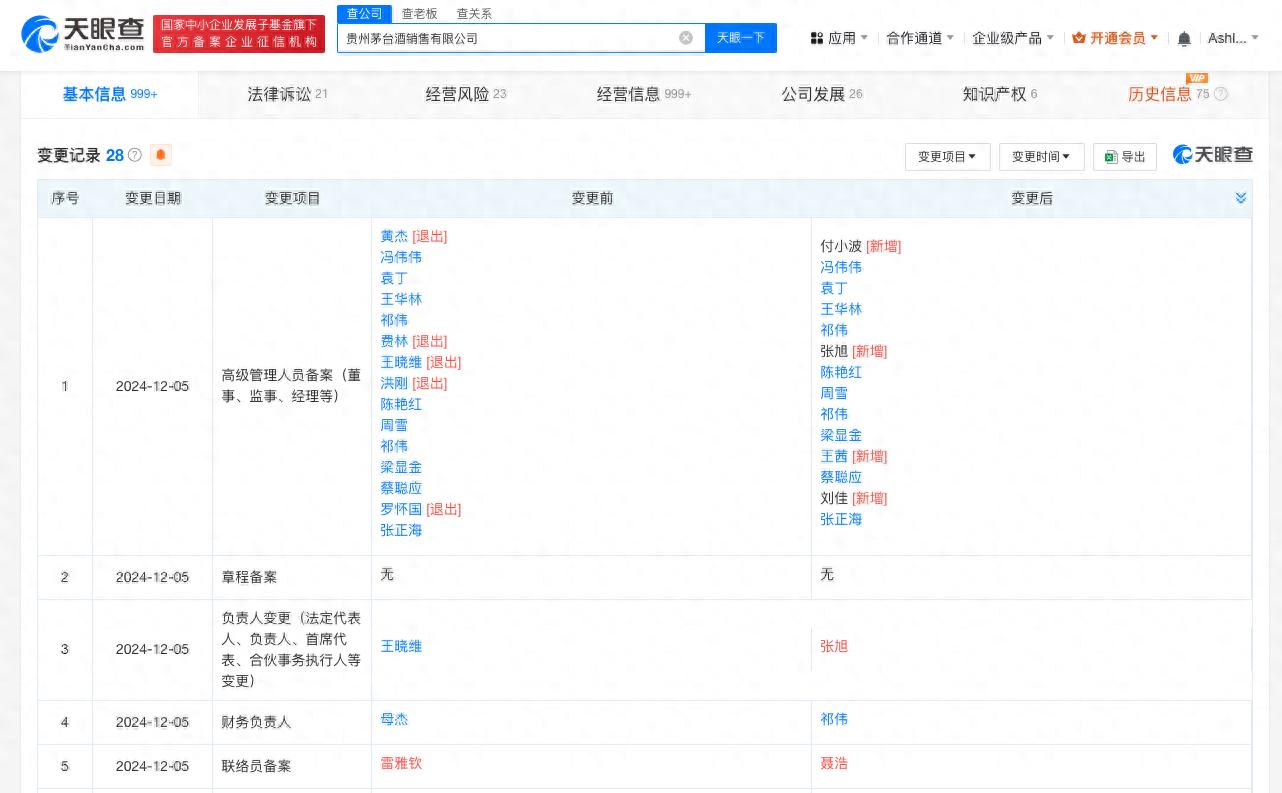The image size is (1282, 793).
Task: Open 费林 in the 变更前 column
Action: (394, 341)
